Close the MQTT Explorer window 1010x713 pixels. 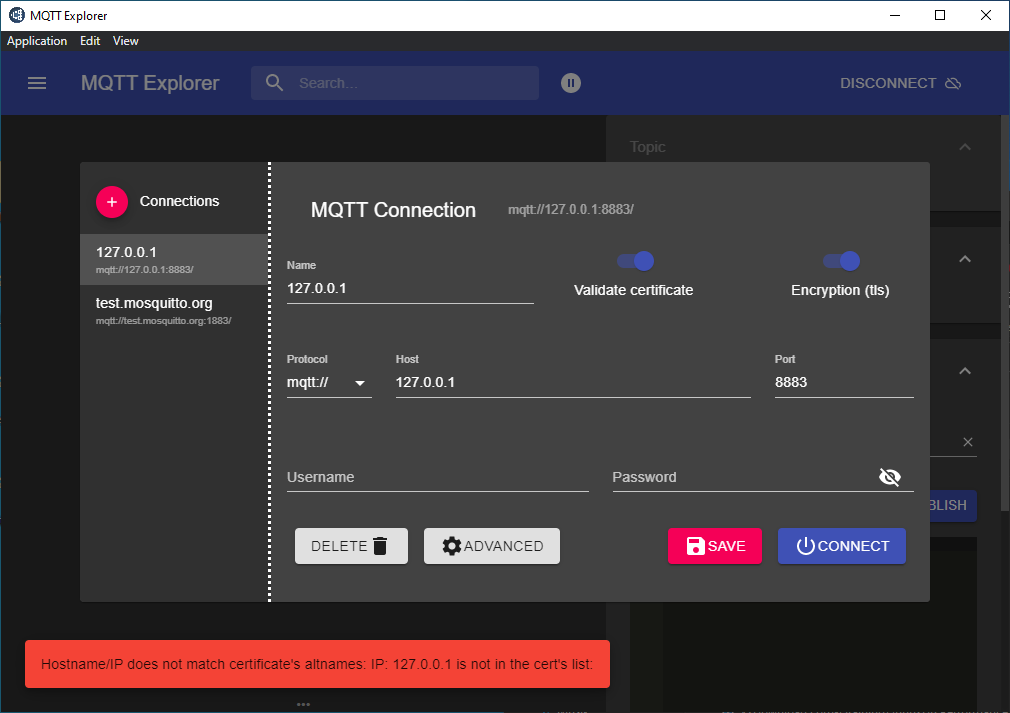pyautogui.click(x=986, y=15)
